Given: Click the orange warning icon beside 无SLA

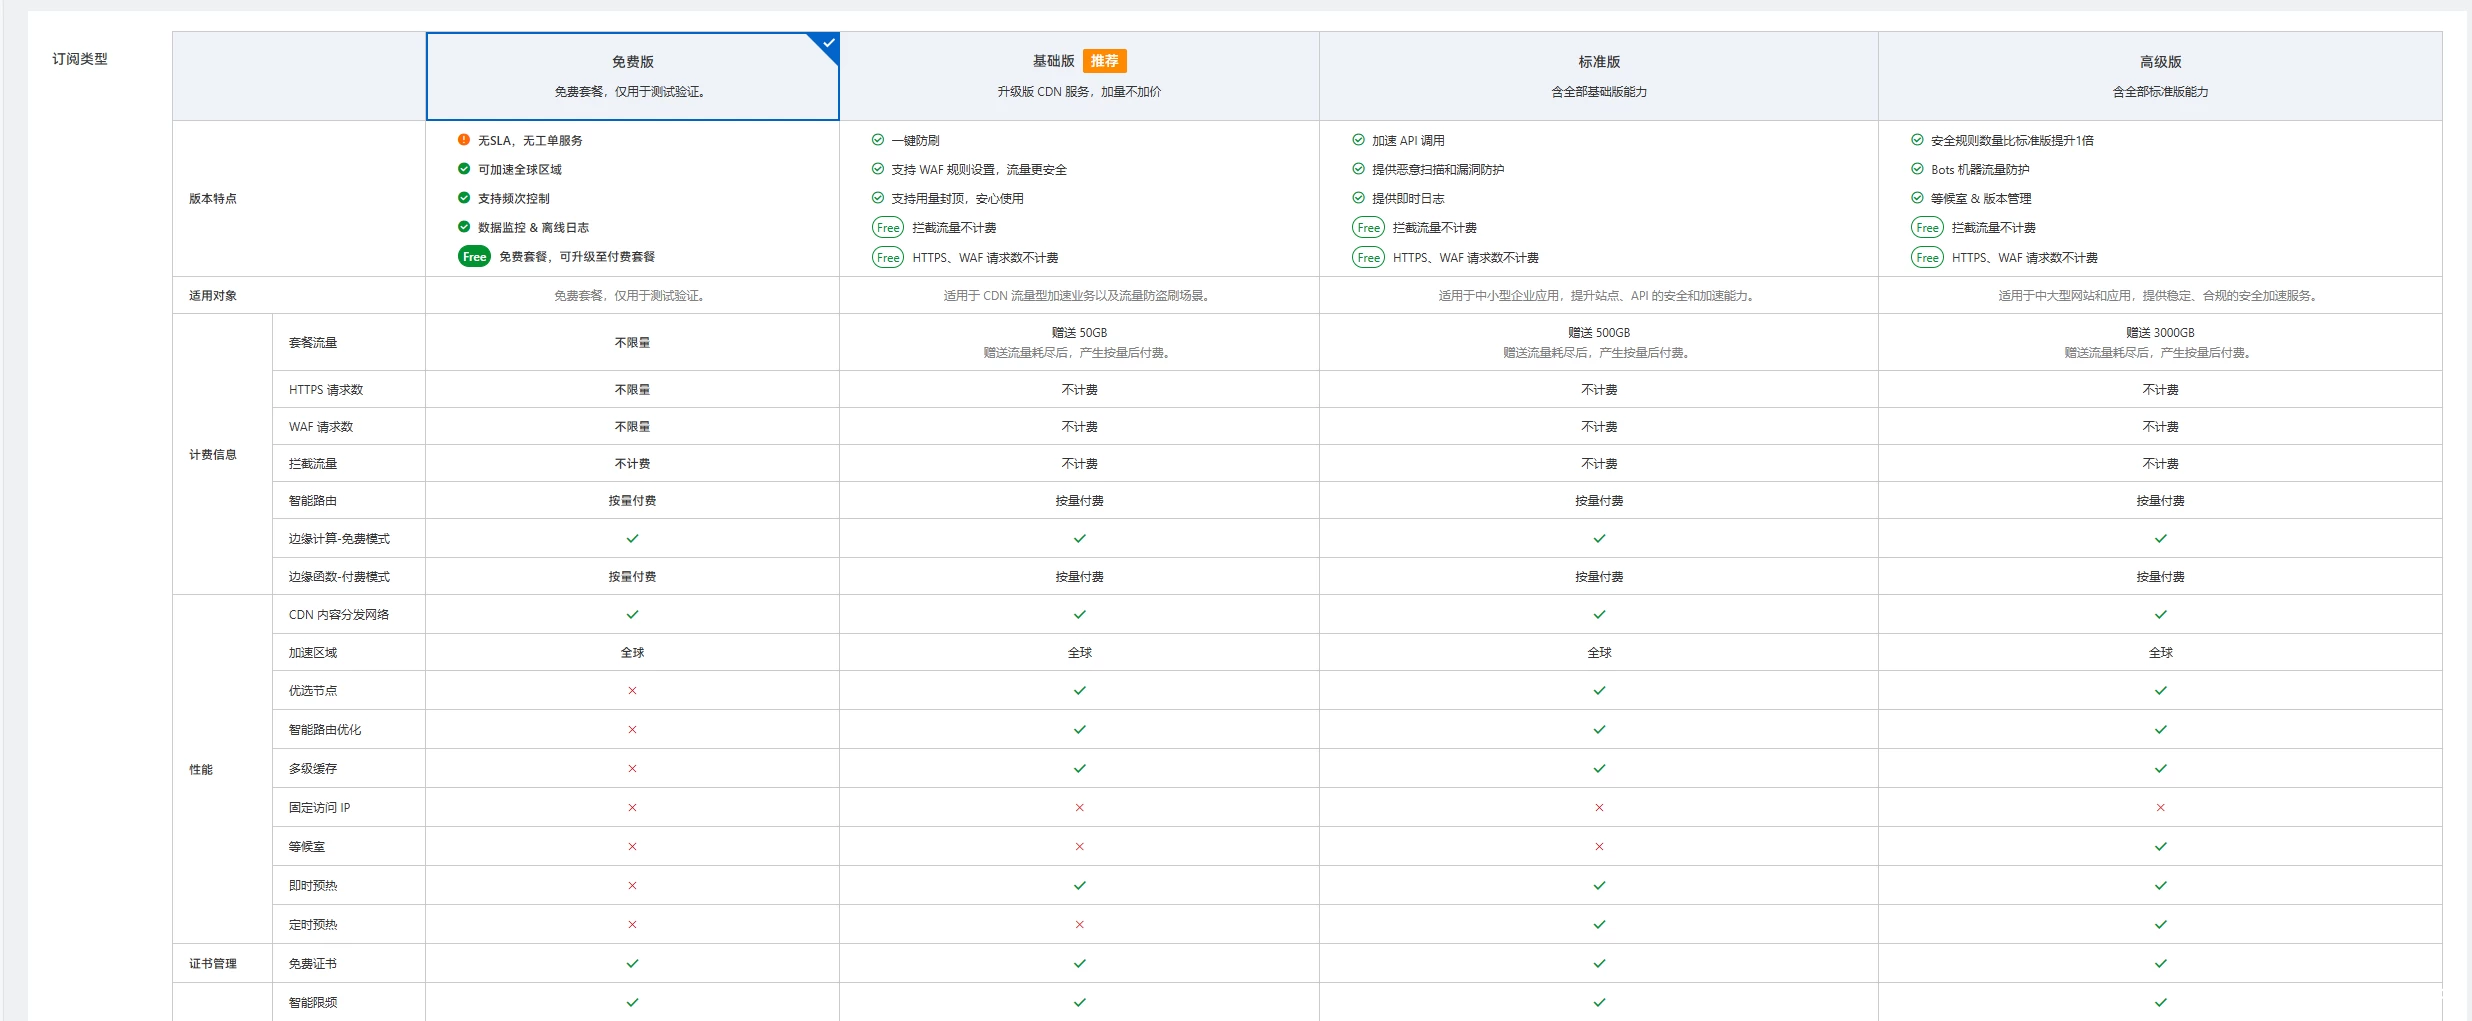Looking at the screenshot, I should click(x=464, y=140).
